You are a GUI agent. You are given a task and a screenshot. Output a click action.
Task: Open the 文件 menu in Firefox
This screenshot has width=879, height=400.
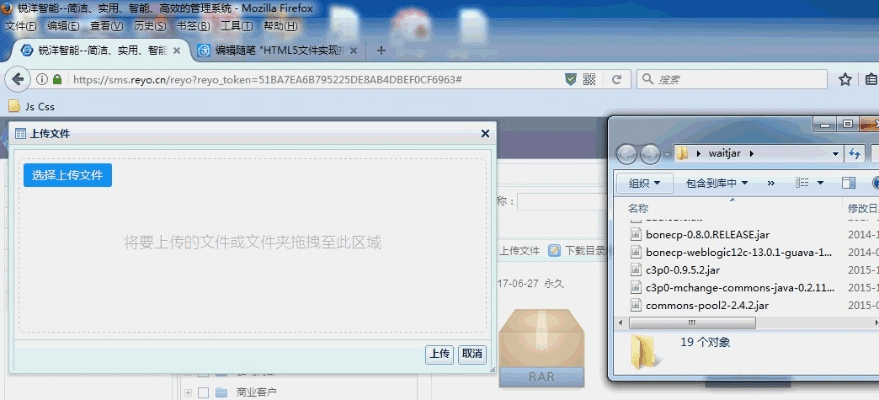tap(21, 26)
